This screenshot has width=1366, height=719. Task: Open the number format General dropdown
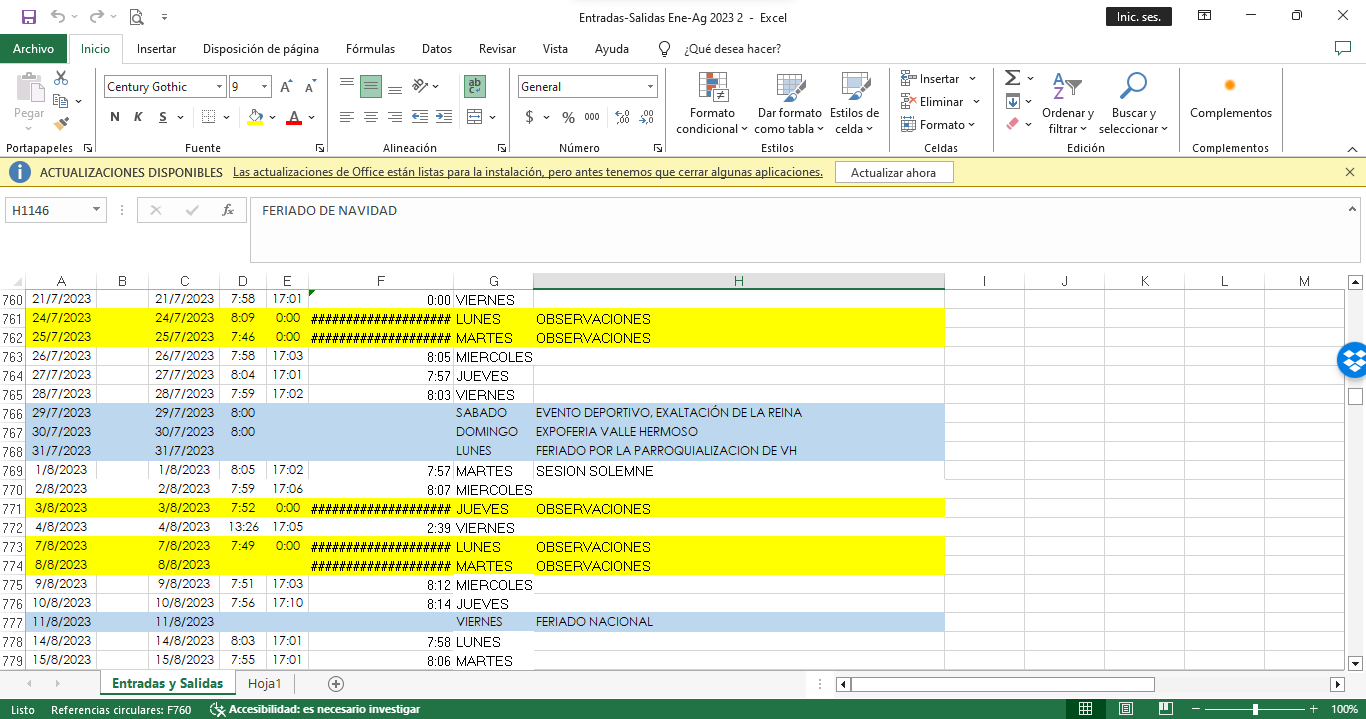point(650,87)
